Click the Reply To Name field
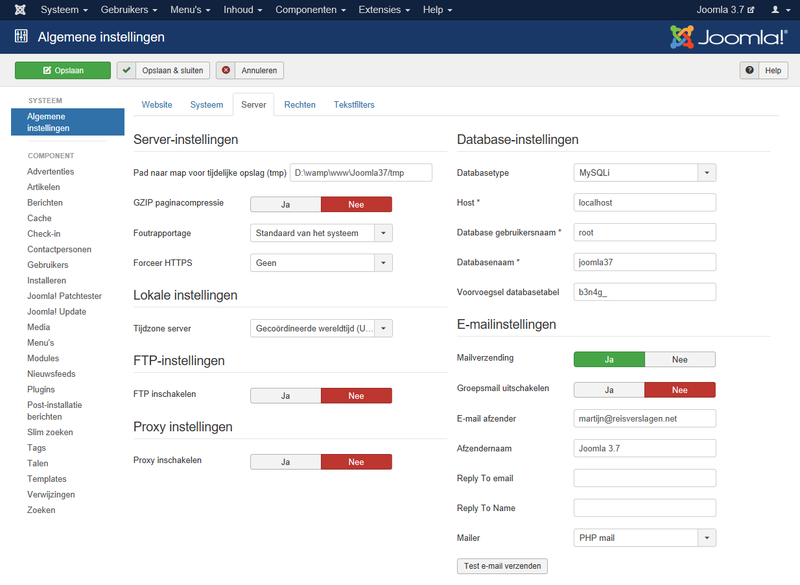This screenshot has width=800, height=585. click(x=645, y=508)
